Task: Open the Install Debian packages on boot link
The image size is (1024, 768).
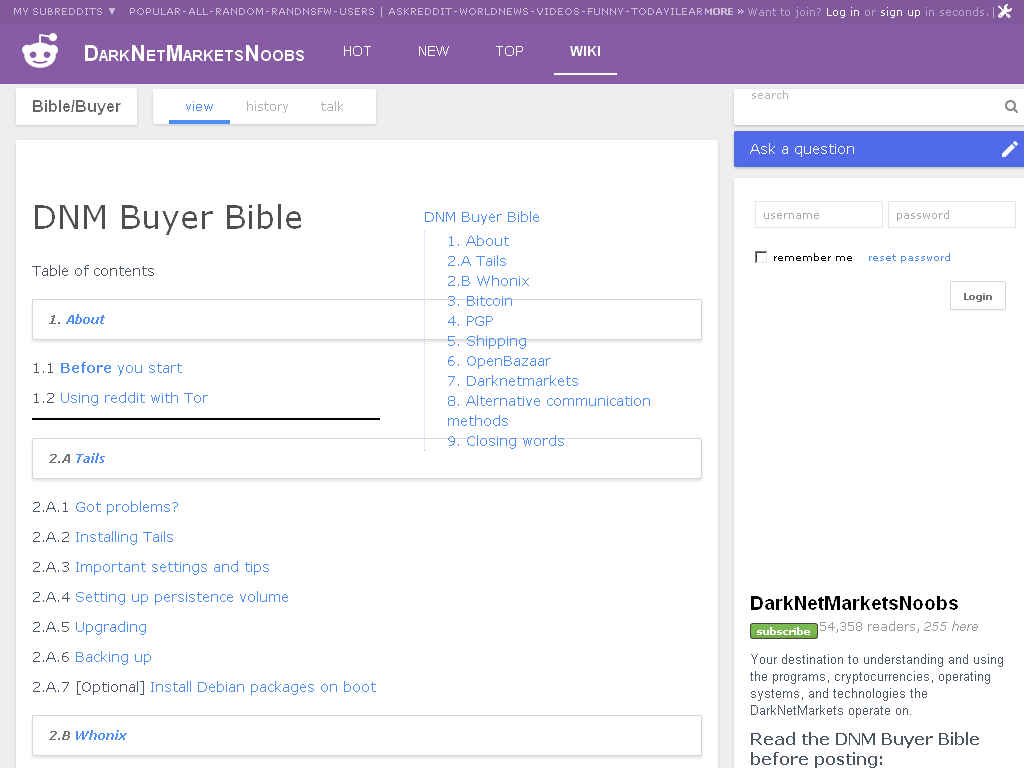Action: click(263, 688)
